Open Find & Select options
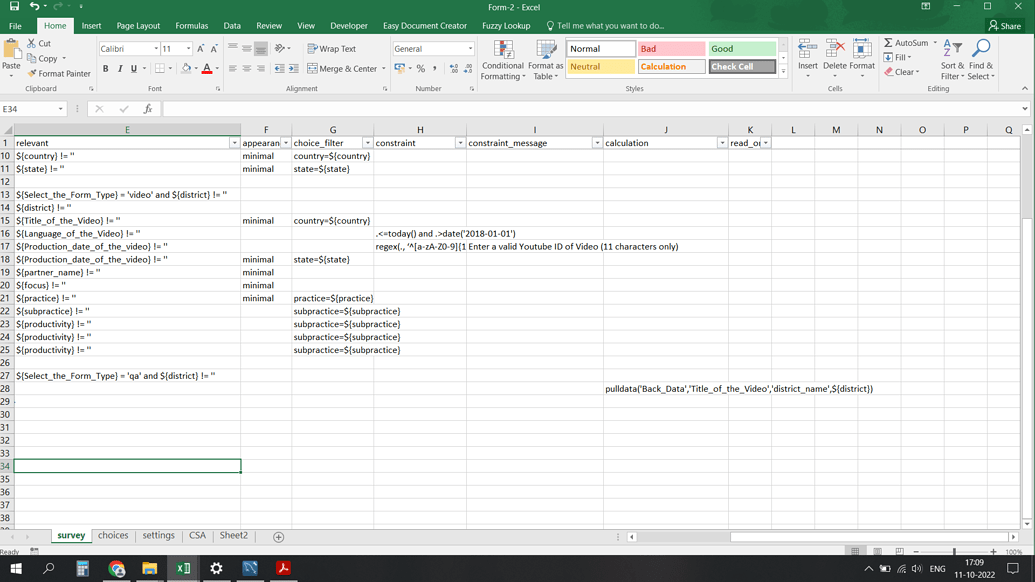 coord(983,60)
